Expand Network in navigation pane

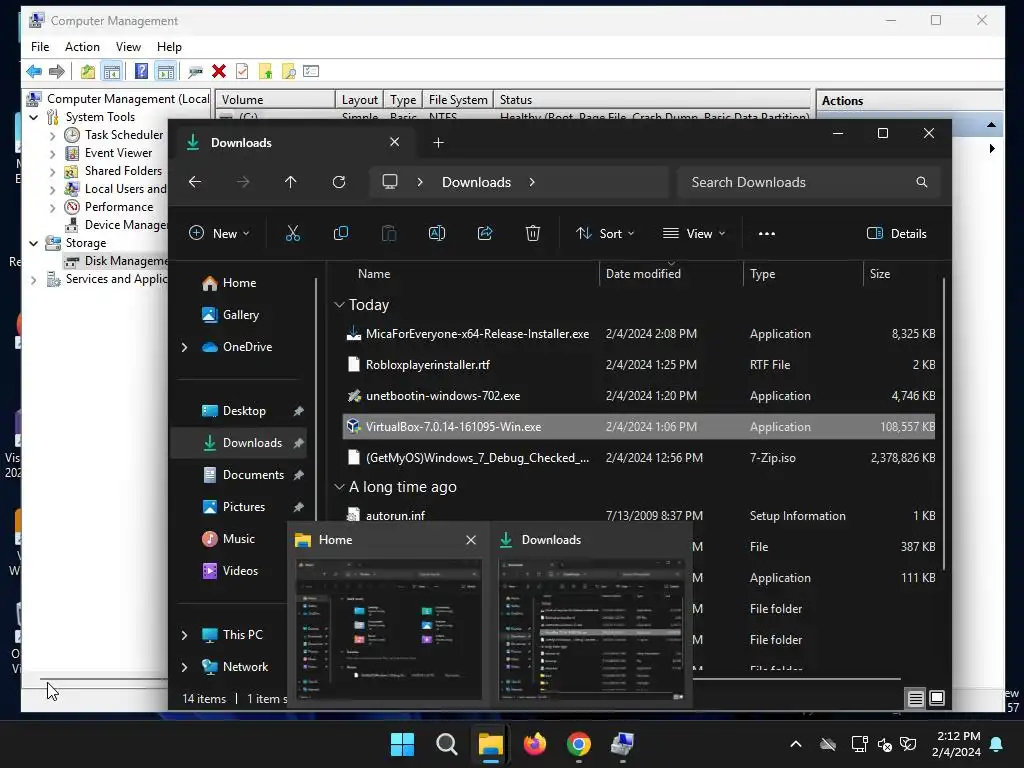184,667
